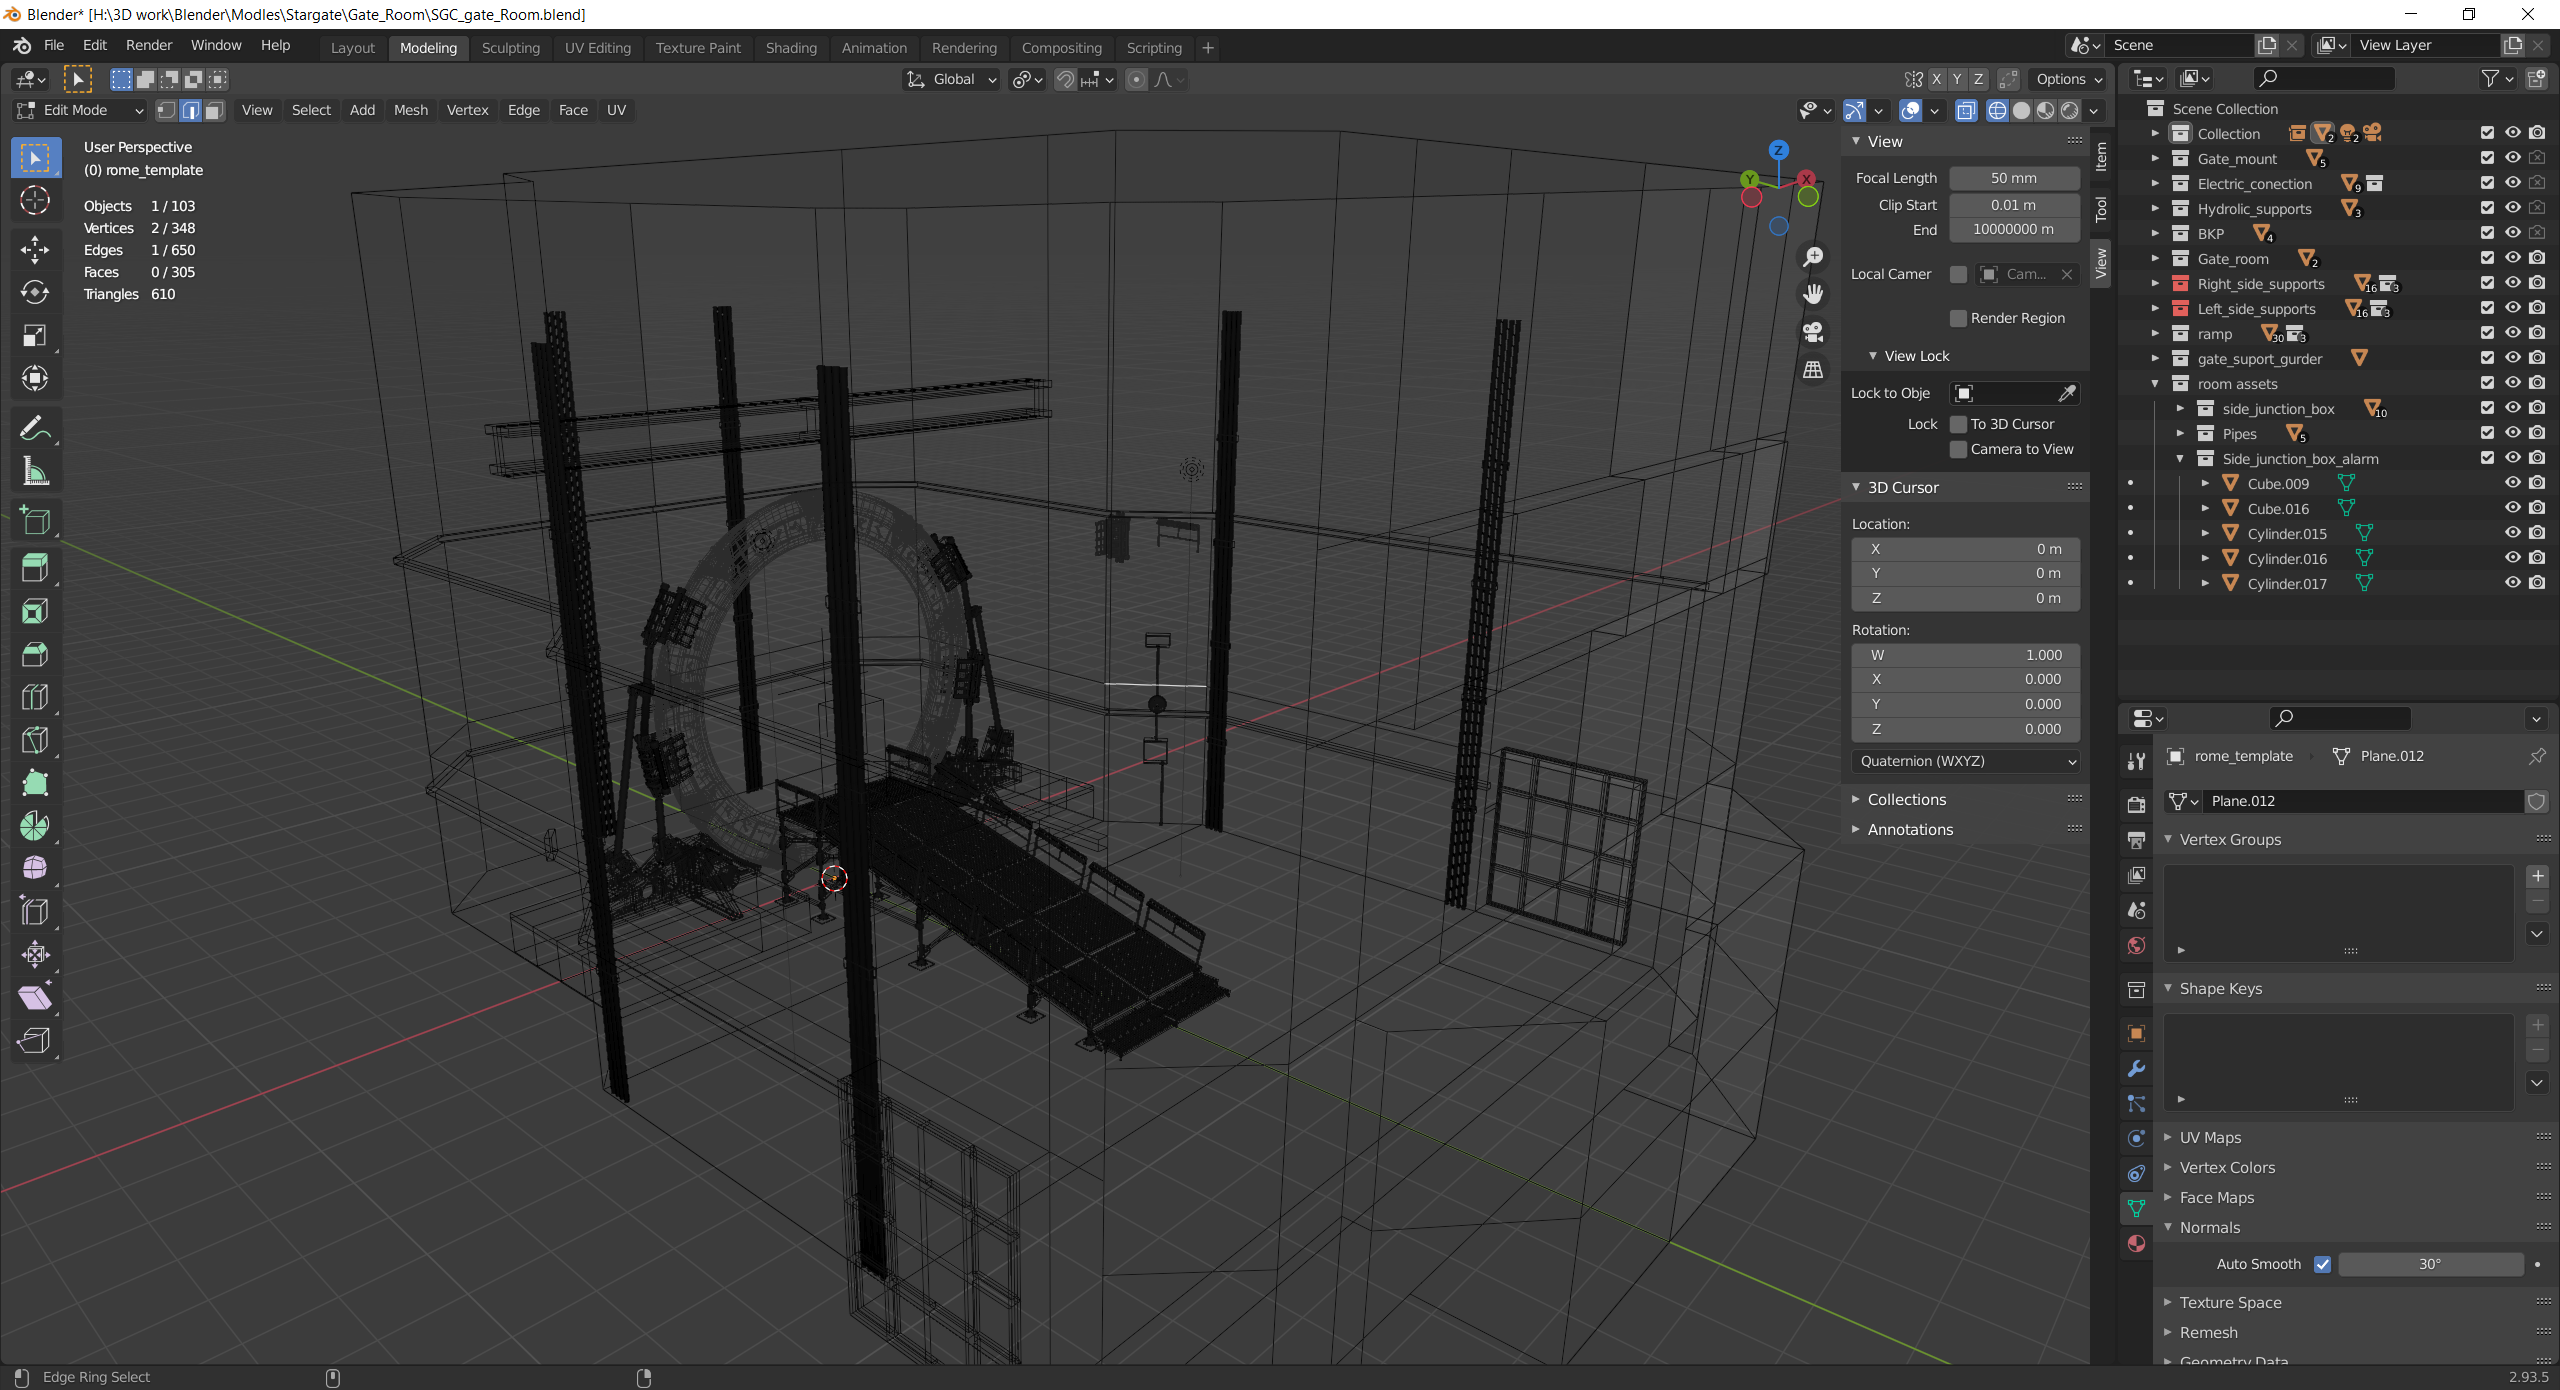2560x1390 pixels.
Task: Adjust the Clip Start 0.01 m field
Action: (x=2014, y=205)
